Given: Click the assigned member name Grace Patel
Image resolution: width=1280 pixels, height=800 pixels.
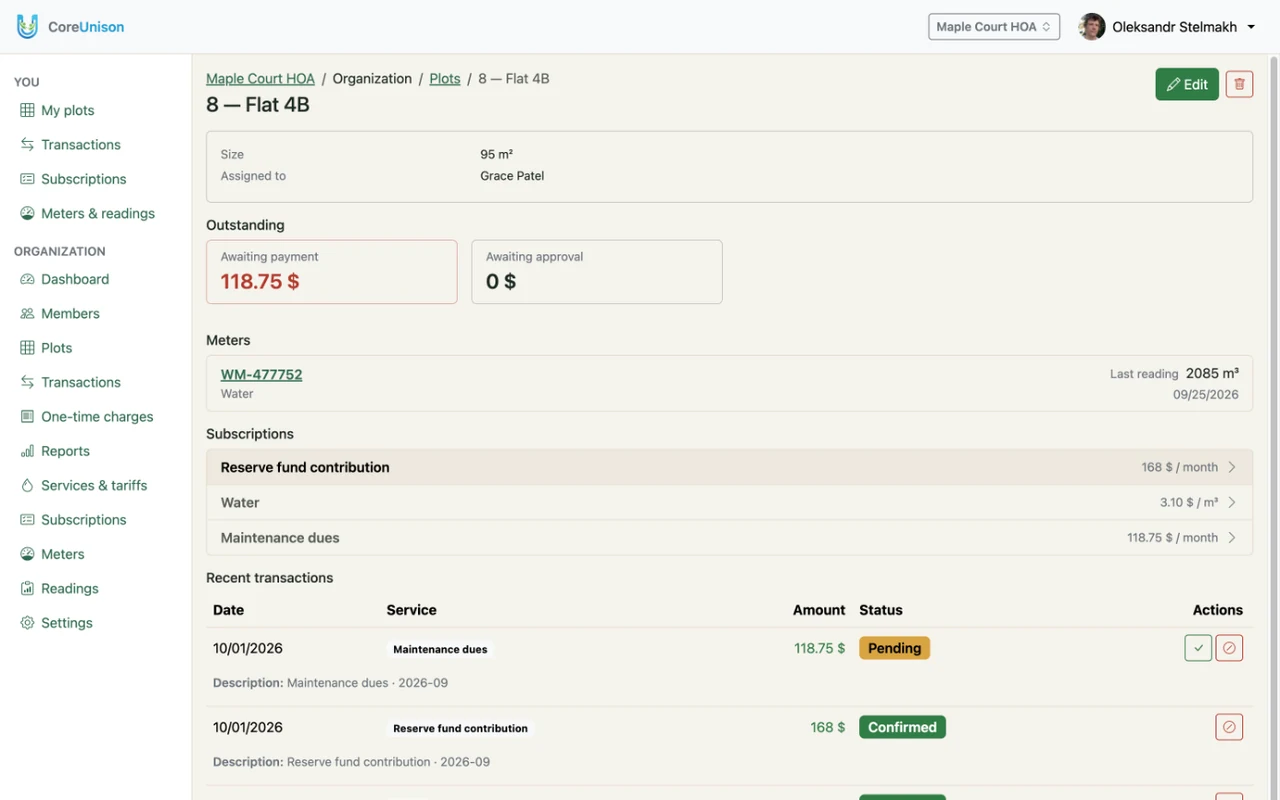Looking at the screenshot, I should (512, 176).
